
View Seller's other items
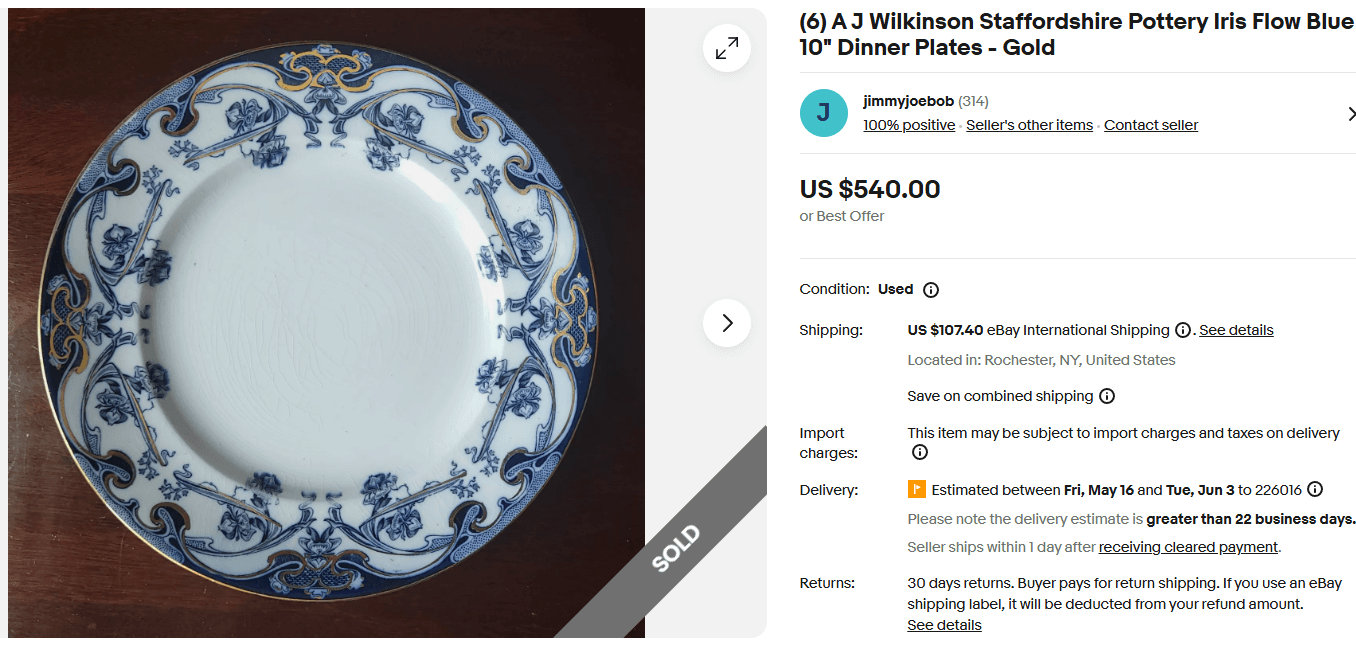pyautogui.click(x=1029, y=124)
